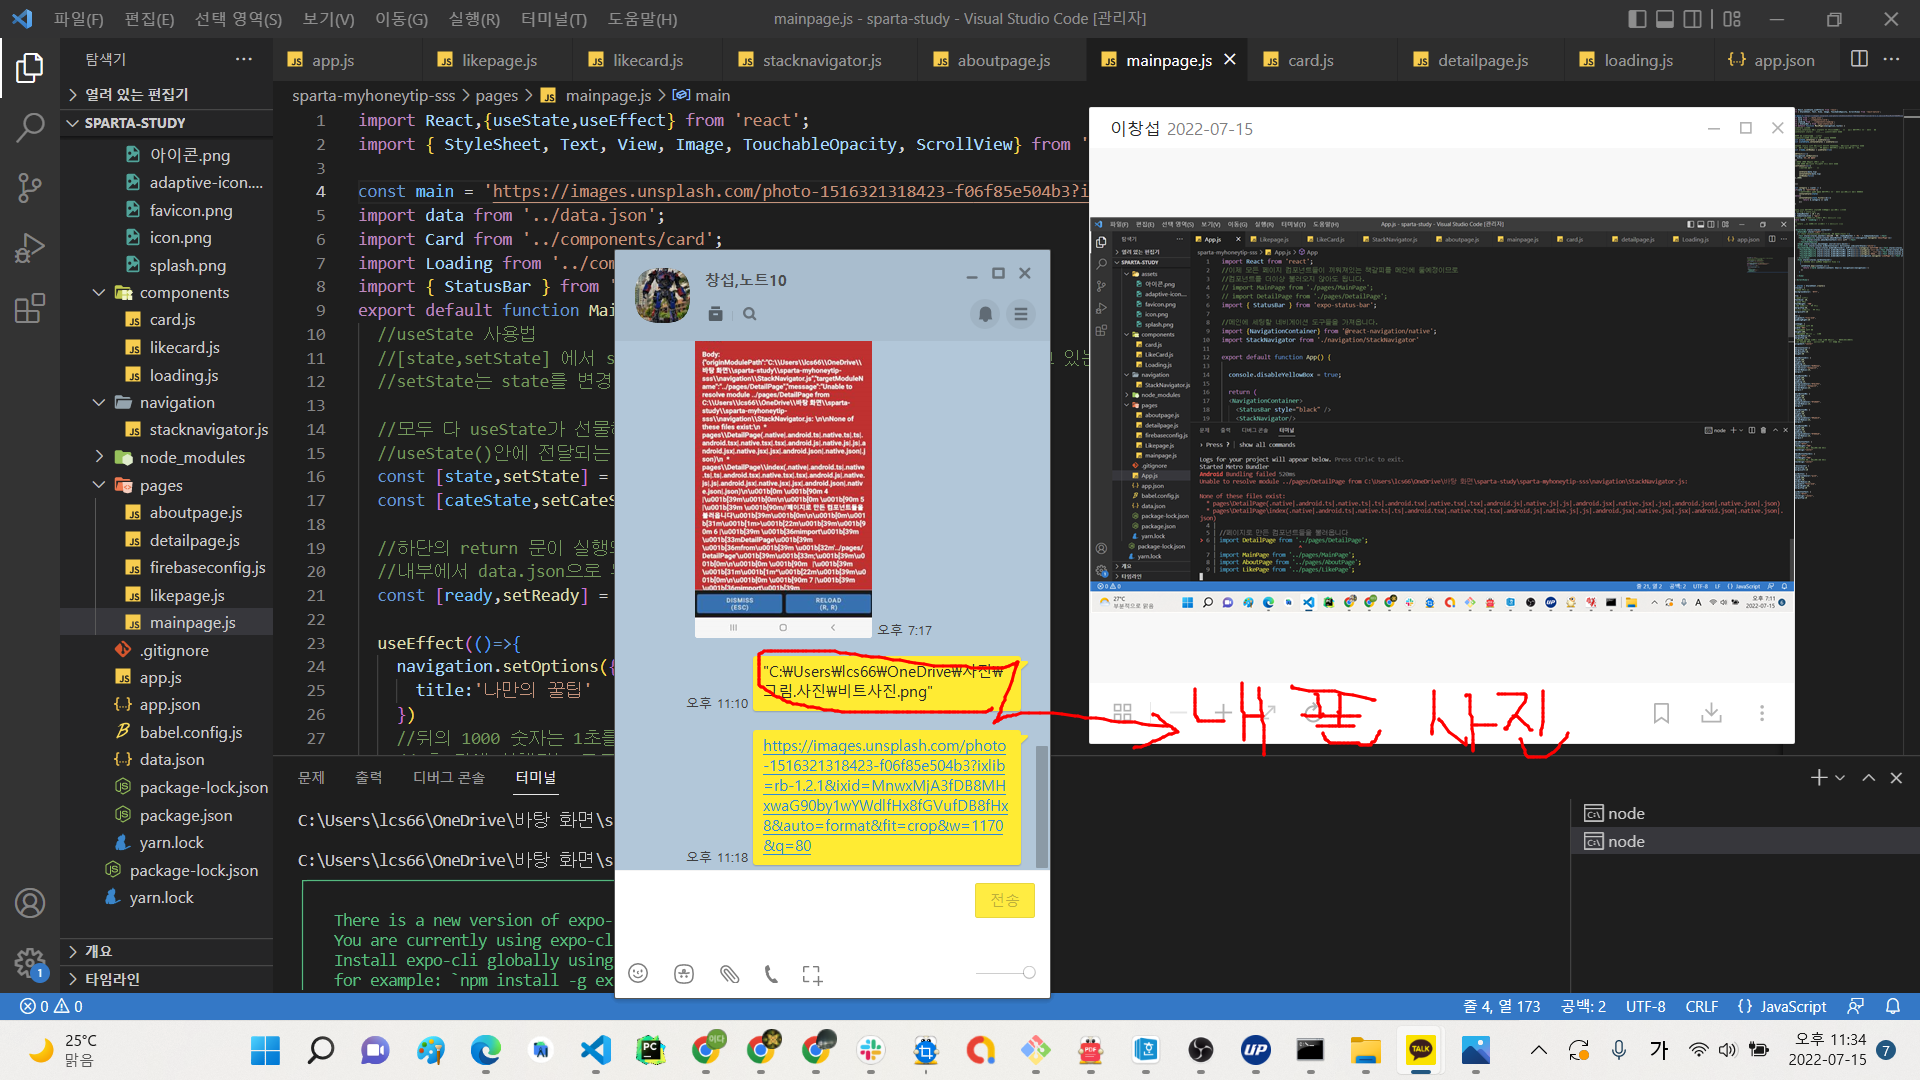Viewport: 1920px width, 1080px height.
Task: Collapse the components folder
Action: [x=184, y=292]
